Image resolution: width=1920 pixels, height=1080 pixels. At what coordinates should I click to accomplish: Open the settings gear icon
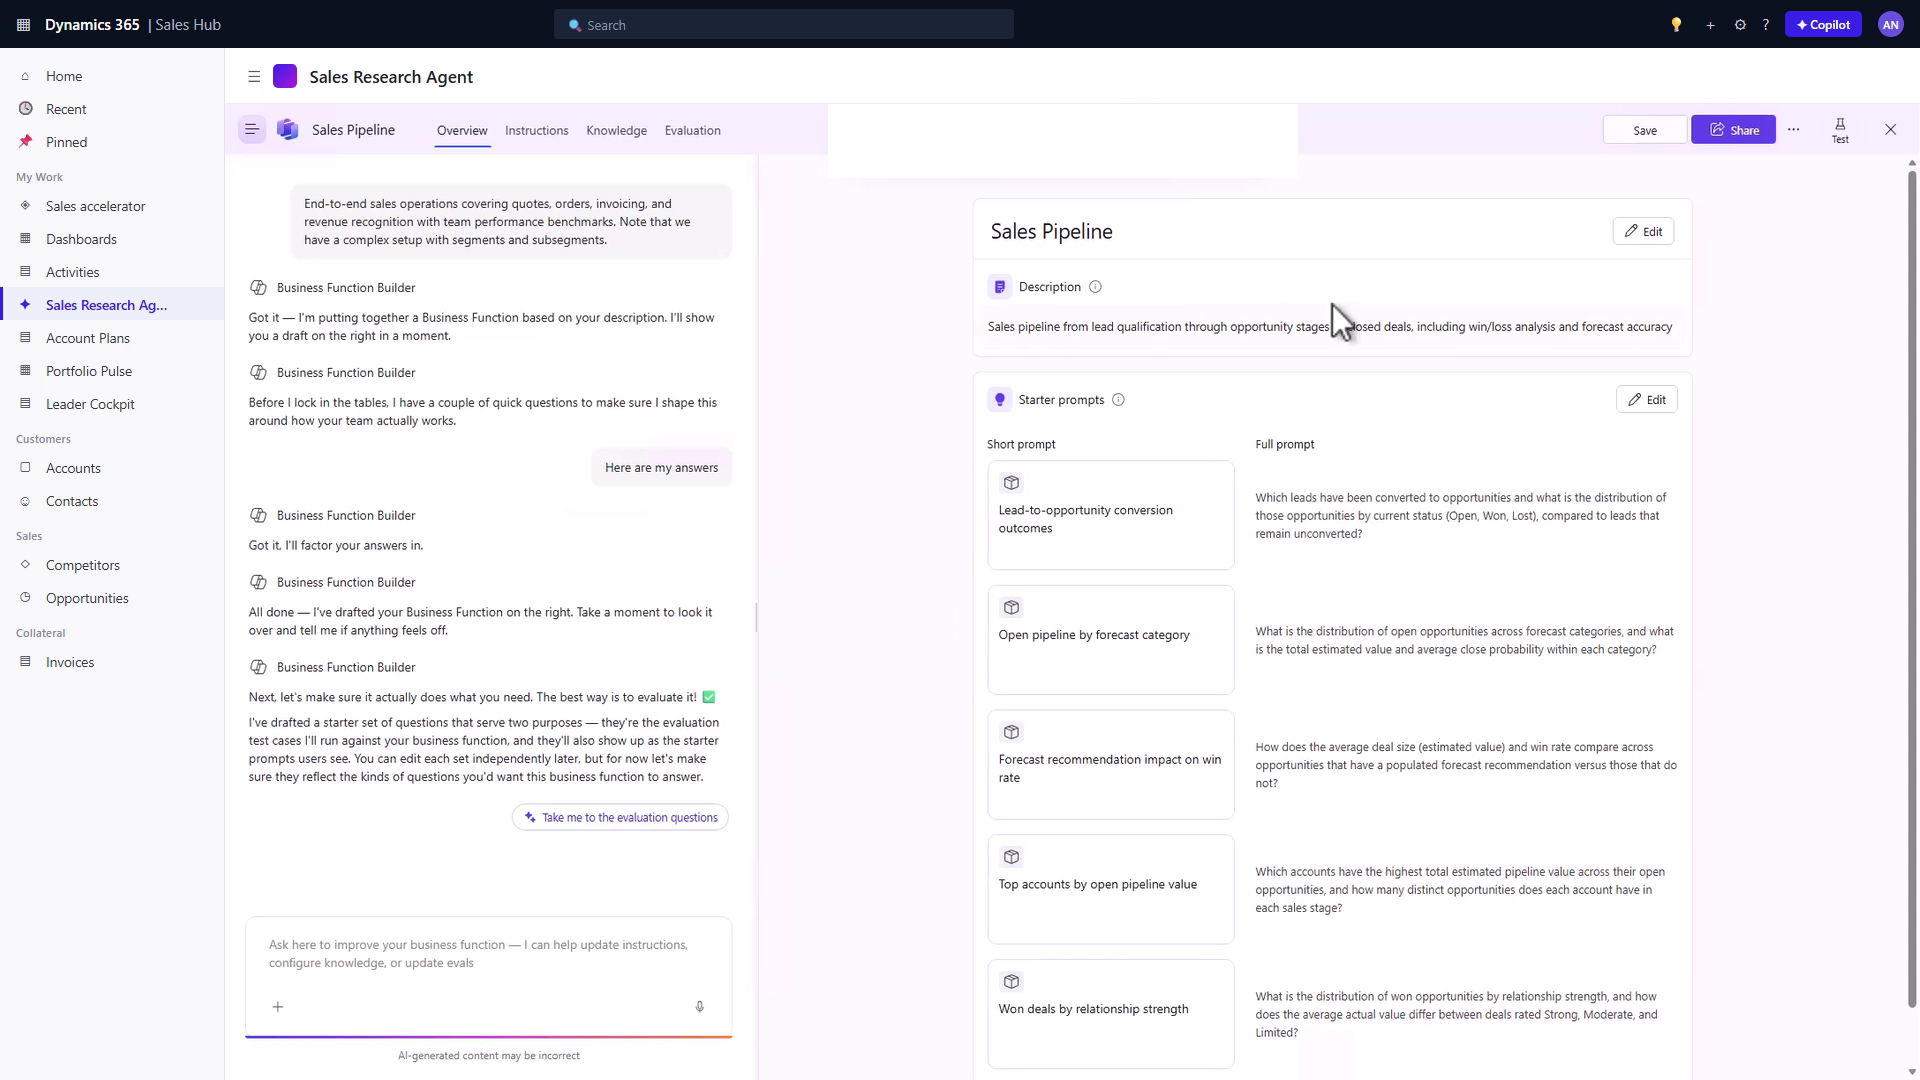coord(1740,25)
